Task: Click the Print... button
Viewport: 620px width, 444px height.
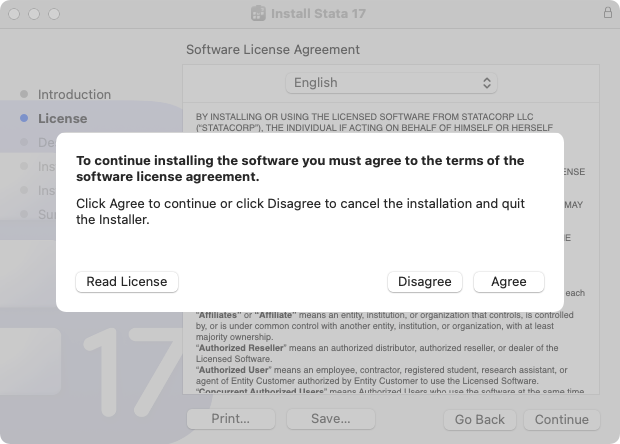Action: click(x=230, y=419)
